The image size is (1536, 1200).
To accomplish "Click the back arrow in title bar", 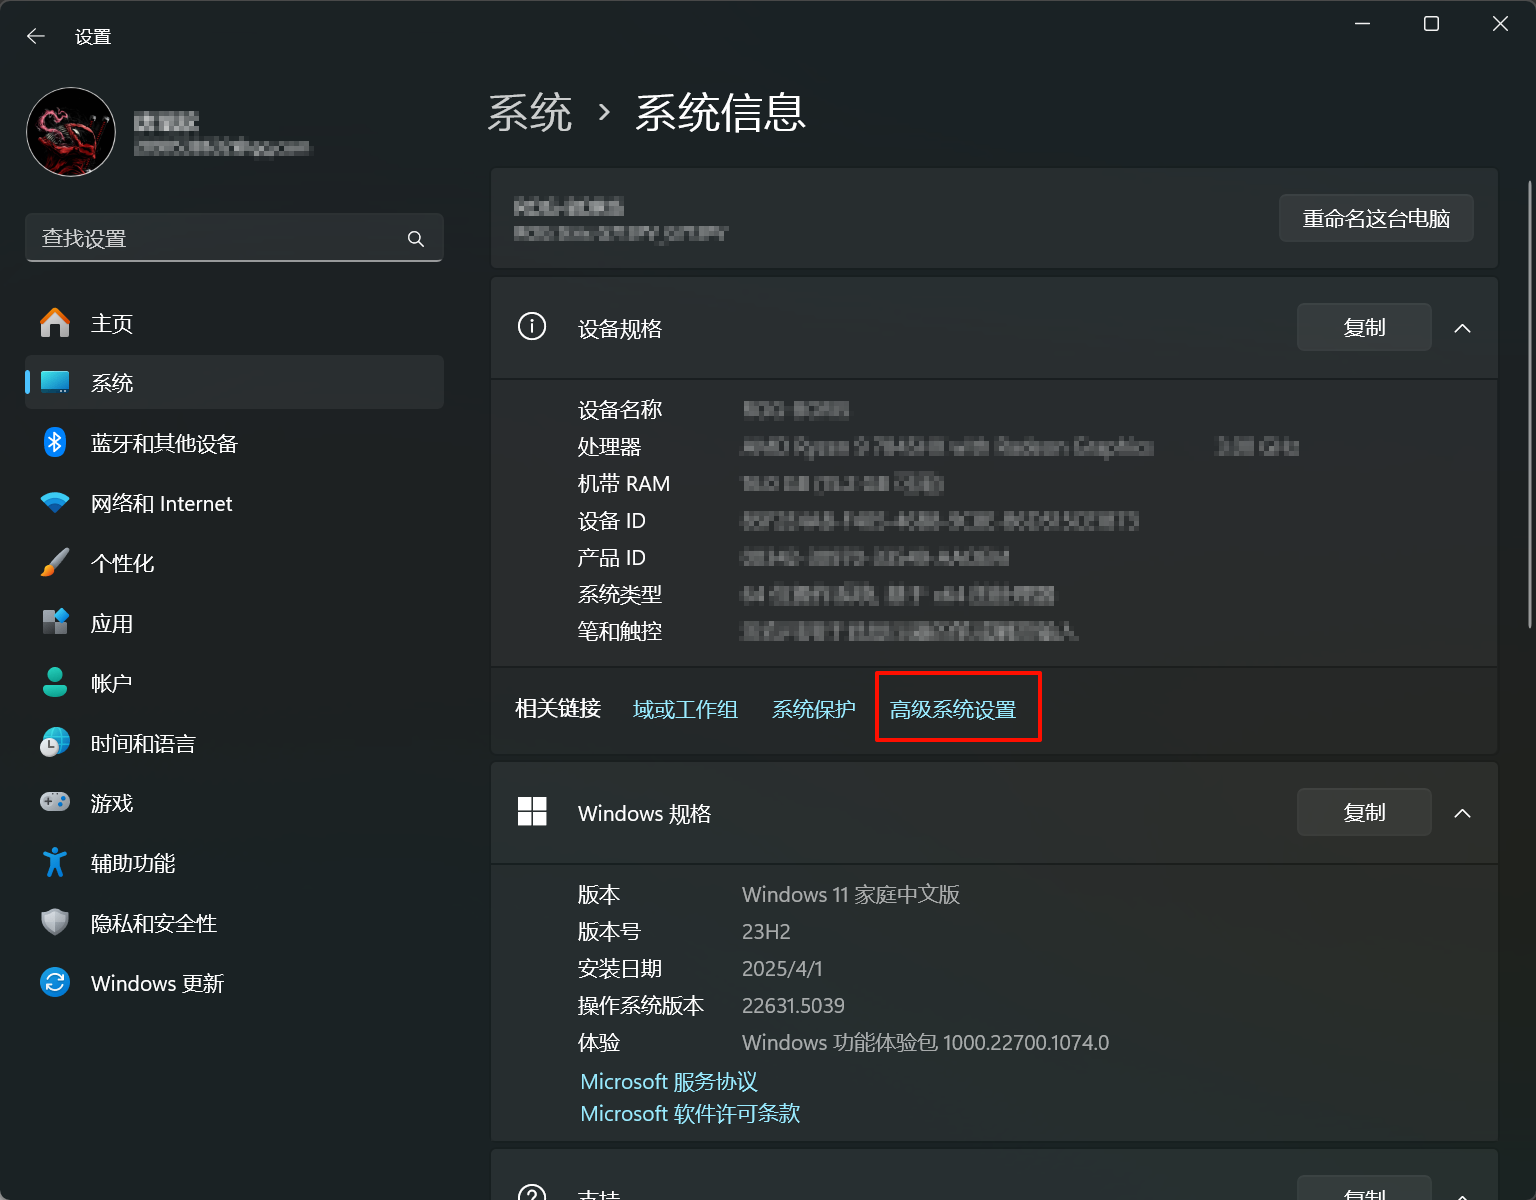I will click(36, 36).
